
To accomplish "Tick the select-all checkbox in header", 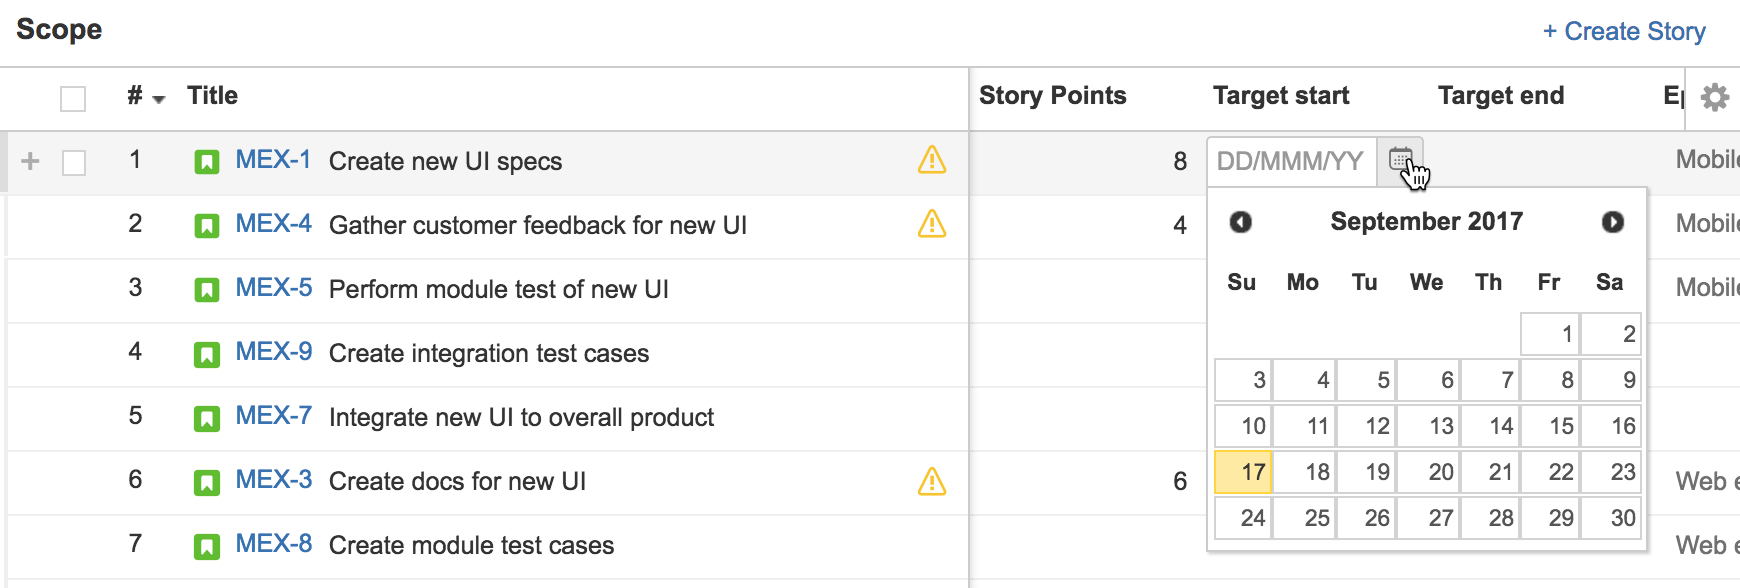I will click(73, 99).
